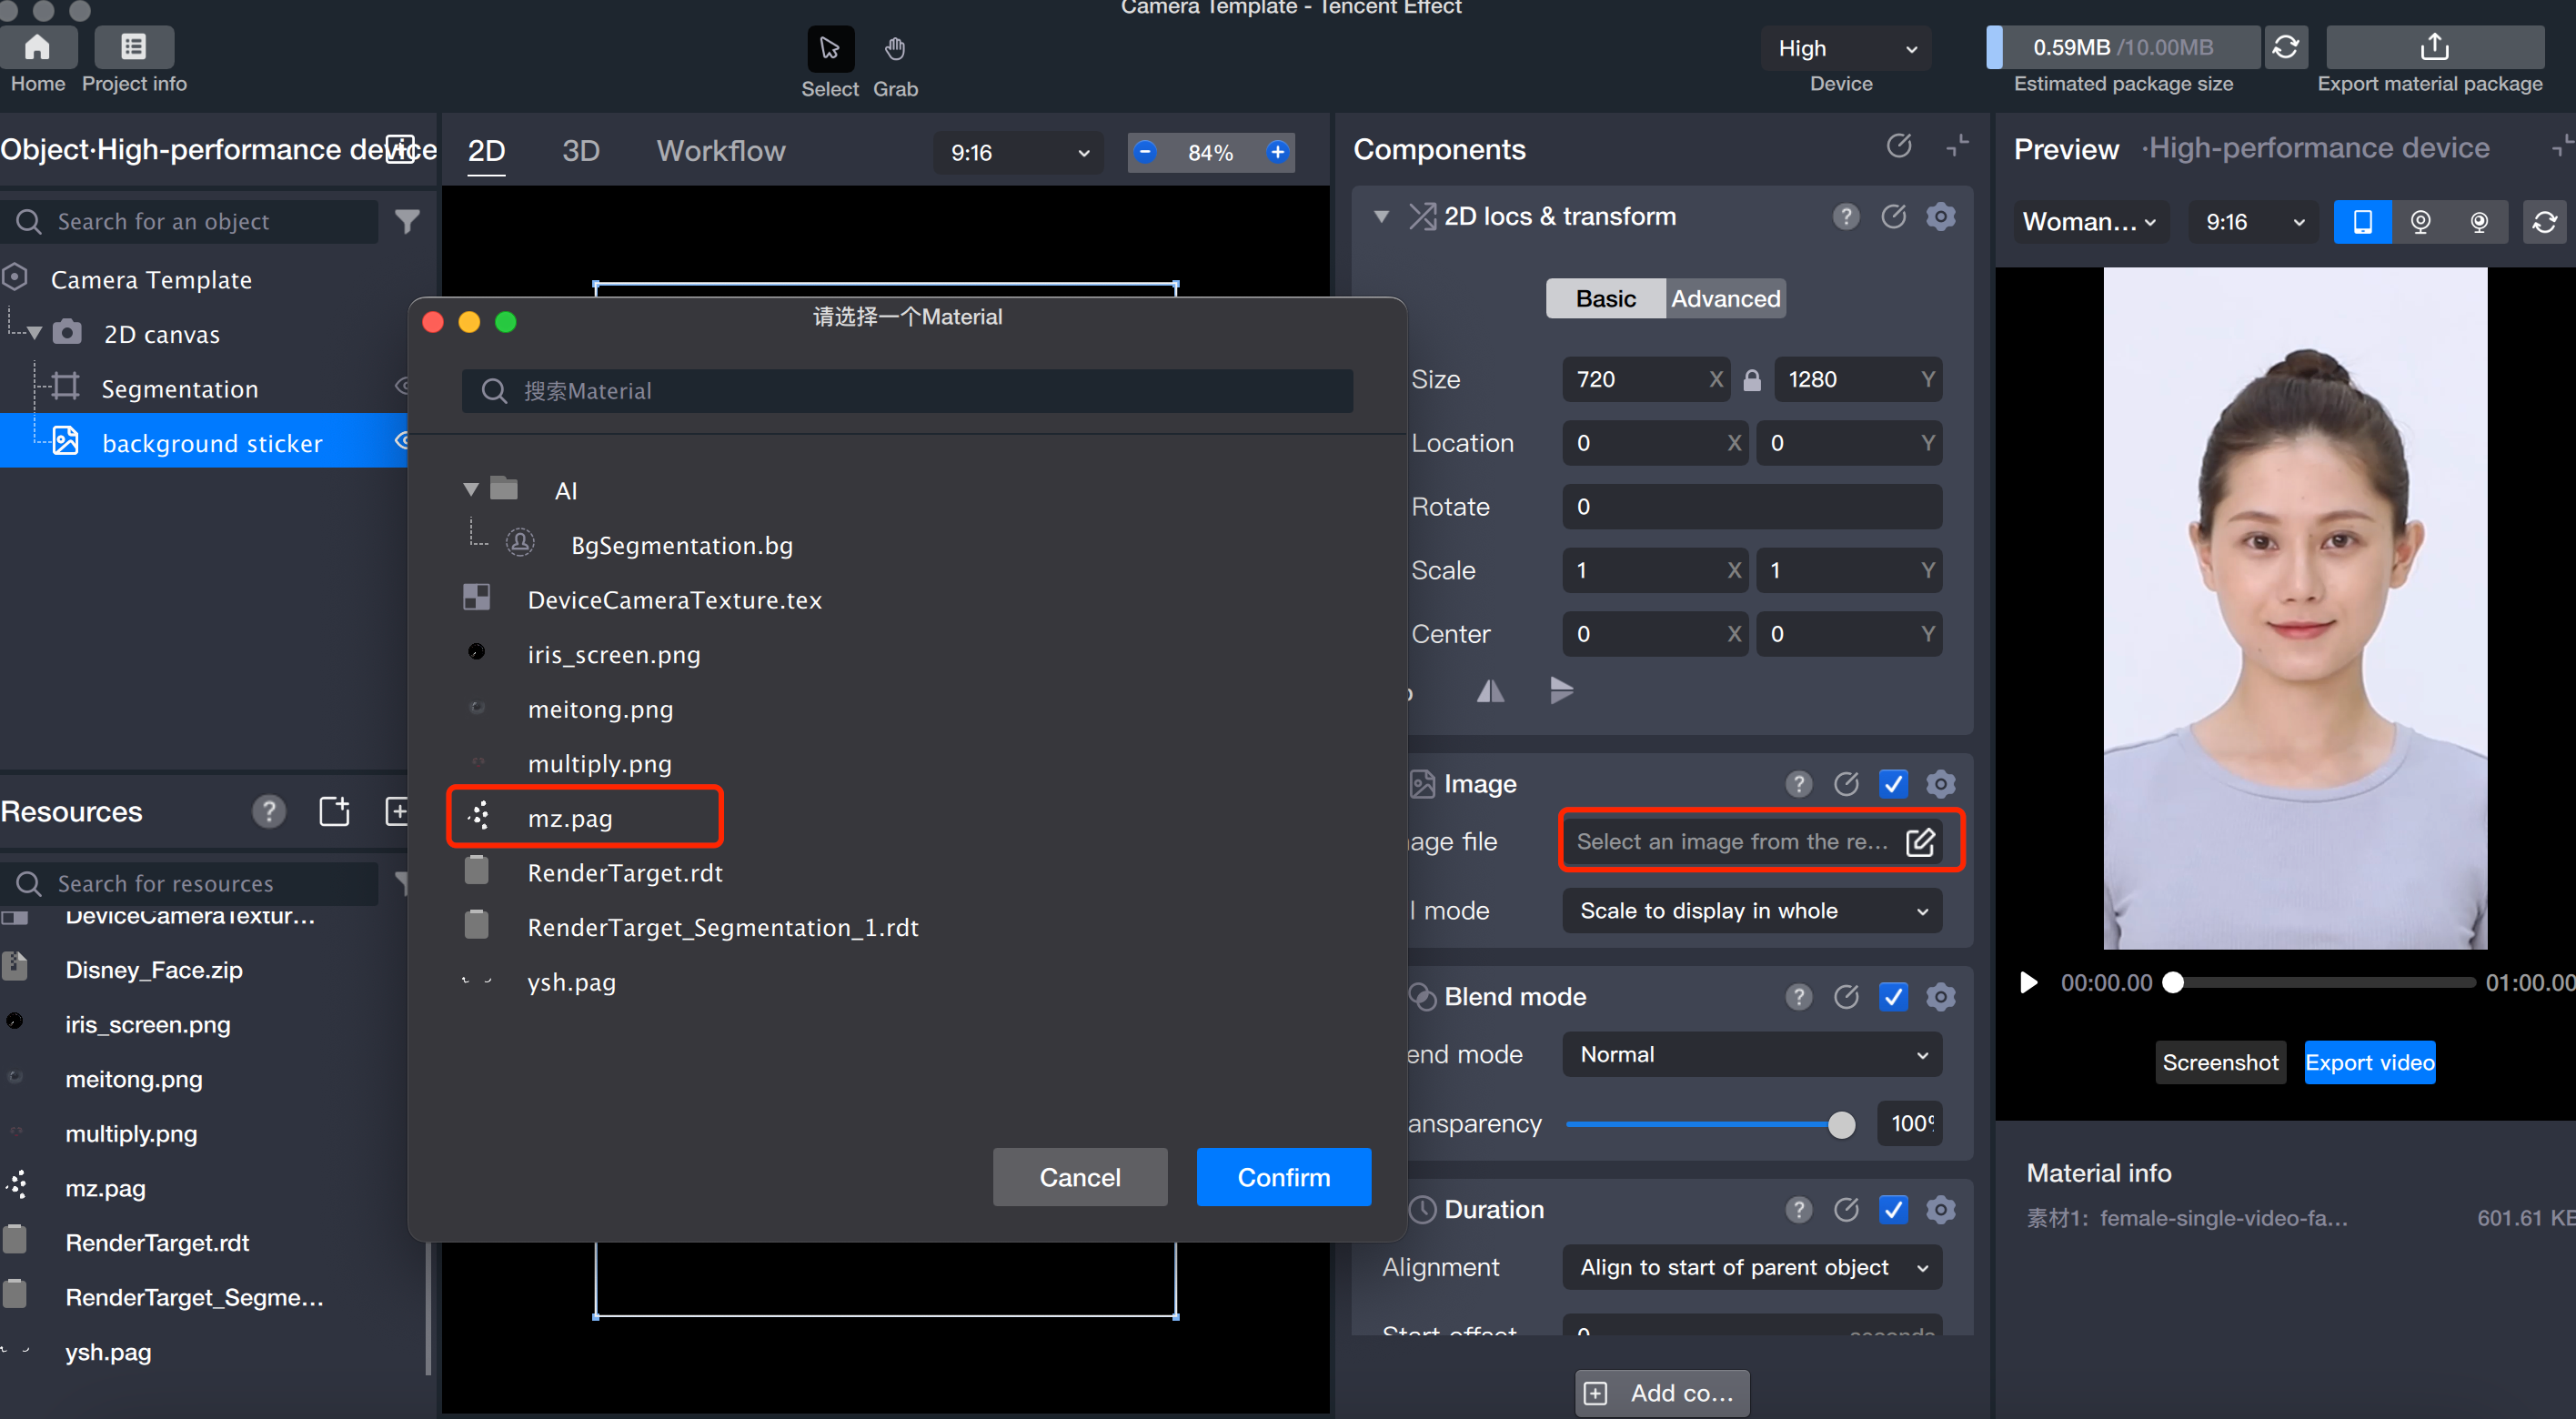Click the flip horizontal mirror icon
Screen dimensions: 2576x1419
pyautogui.click(x=1490, y=691)
